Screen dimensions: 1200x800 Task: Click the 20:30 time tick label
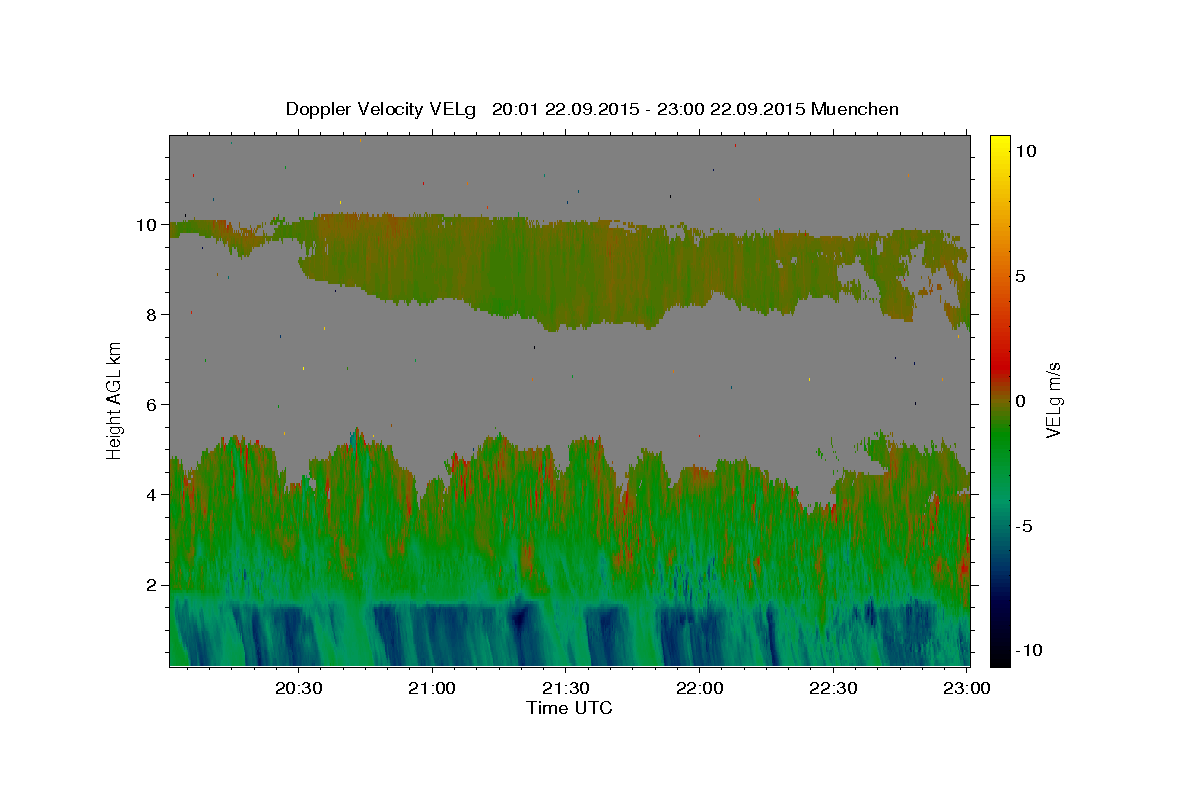tap(299, 688)
